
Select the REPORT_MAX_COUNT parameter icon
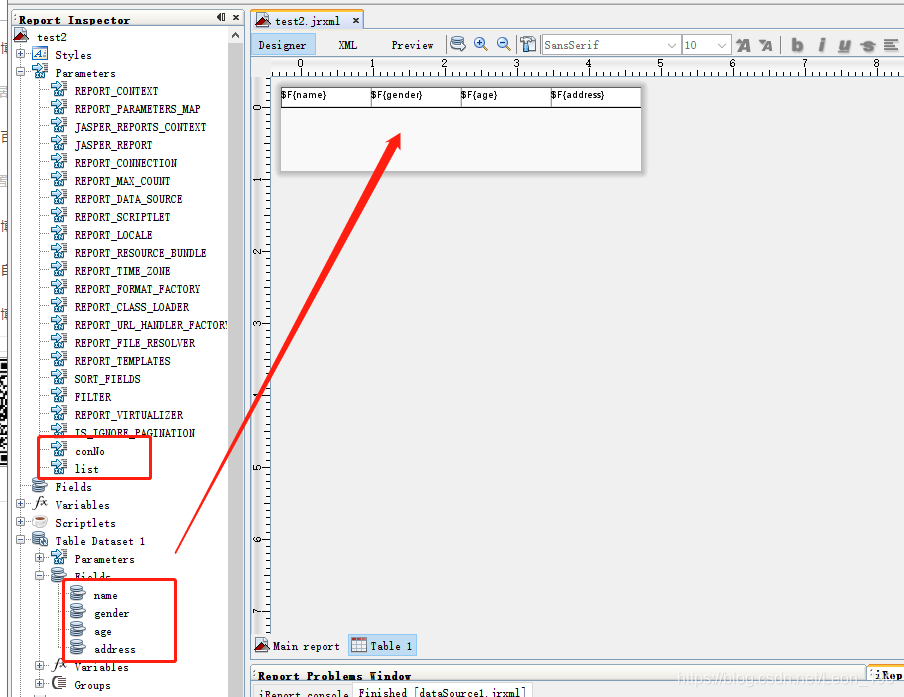tap(59, 179)
